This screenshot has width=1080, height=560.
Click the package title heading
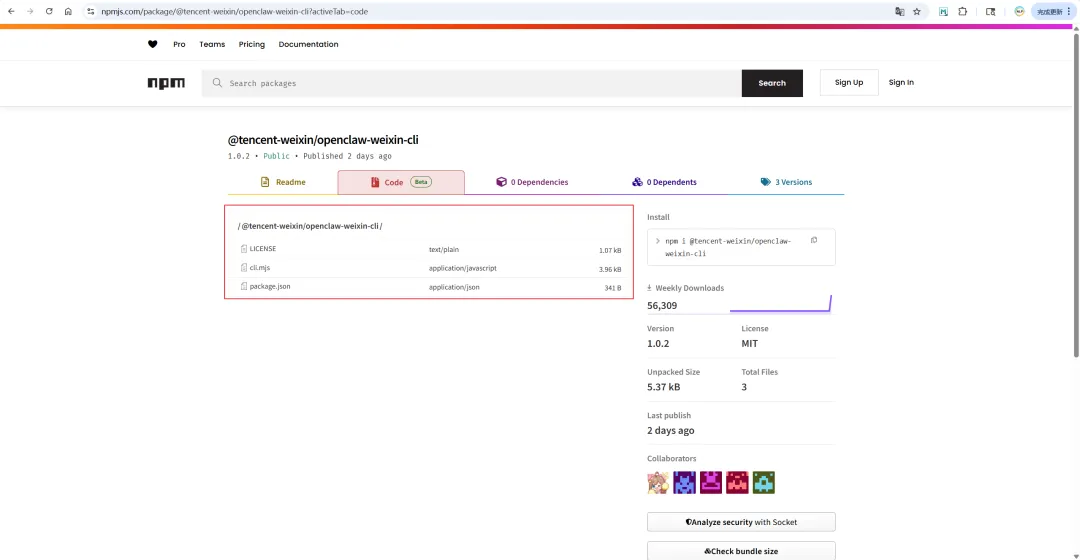point(323,140)
